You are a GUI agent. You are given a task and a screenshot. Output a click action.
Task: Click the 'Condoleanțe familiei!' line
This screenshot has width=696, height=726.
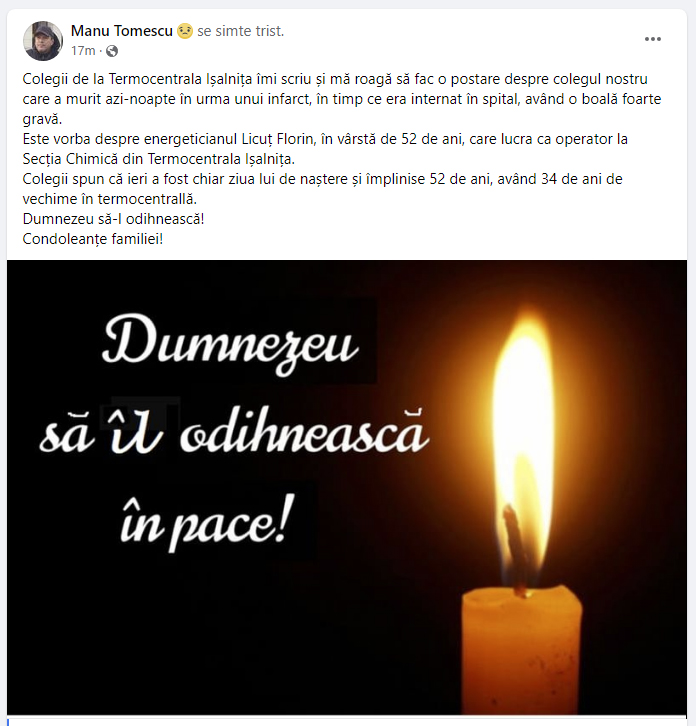[93, 239]
